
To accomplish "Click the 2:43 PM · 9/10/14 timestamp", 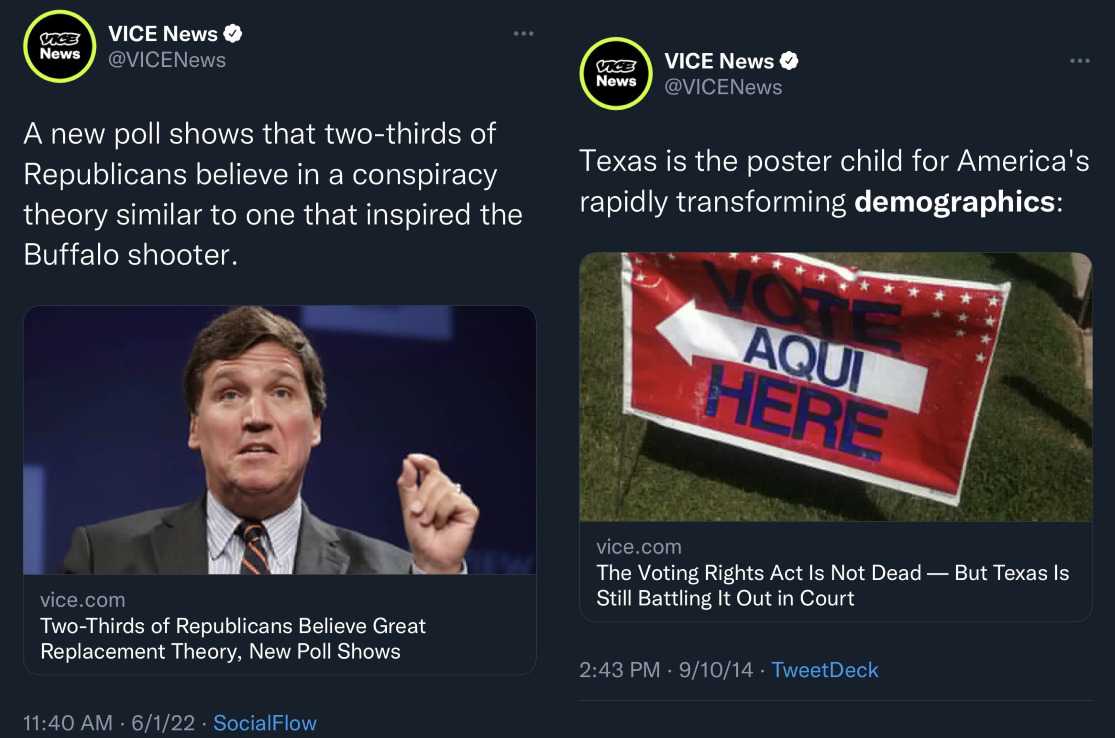I will [x=667, y=670].
